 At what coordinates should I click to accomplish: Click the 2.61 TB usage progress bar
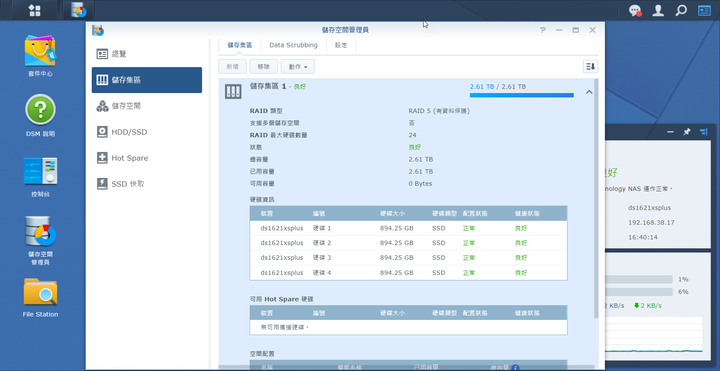pyautogui.click(x=522, y=95)
